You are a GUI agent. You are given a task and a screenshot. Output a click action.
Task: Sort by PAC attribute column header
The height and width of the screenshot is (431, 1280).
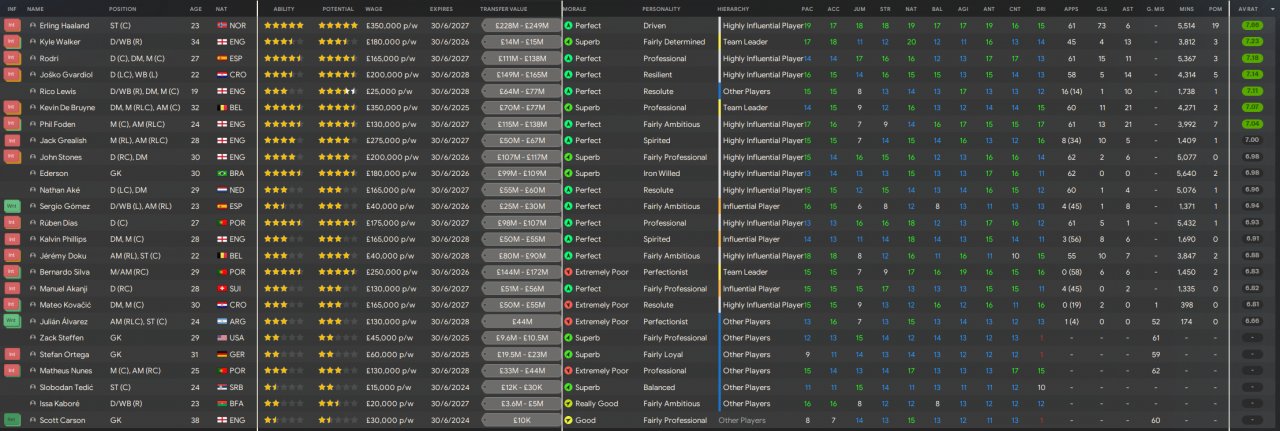(x=808, y=8)
